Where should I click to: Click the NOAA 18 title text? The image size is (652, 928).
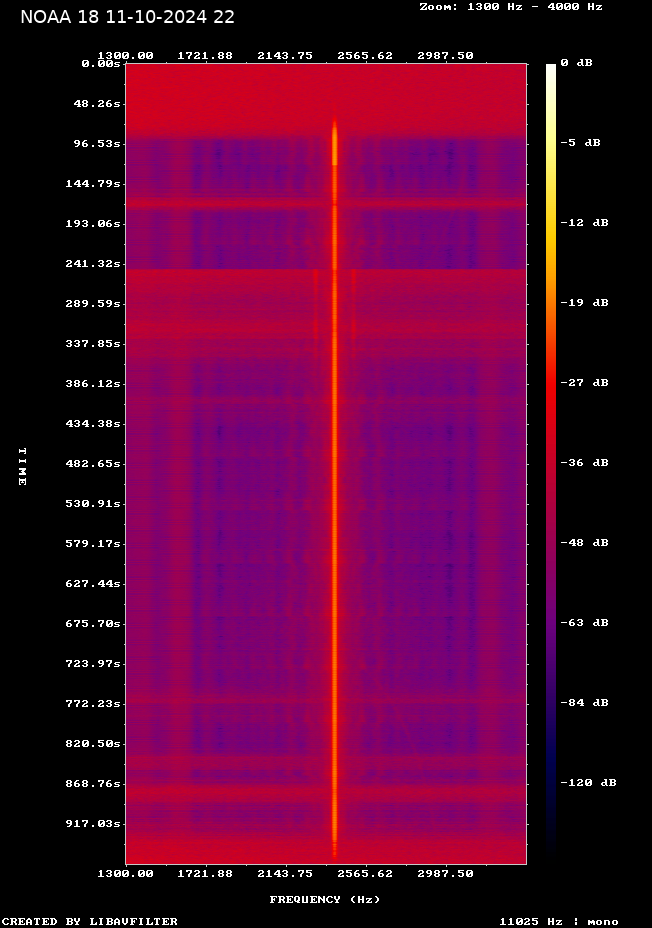click(128, 17)
